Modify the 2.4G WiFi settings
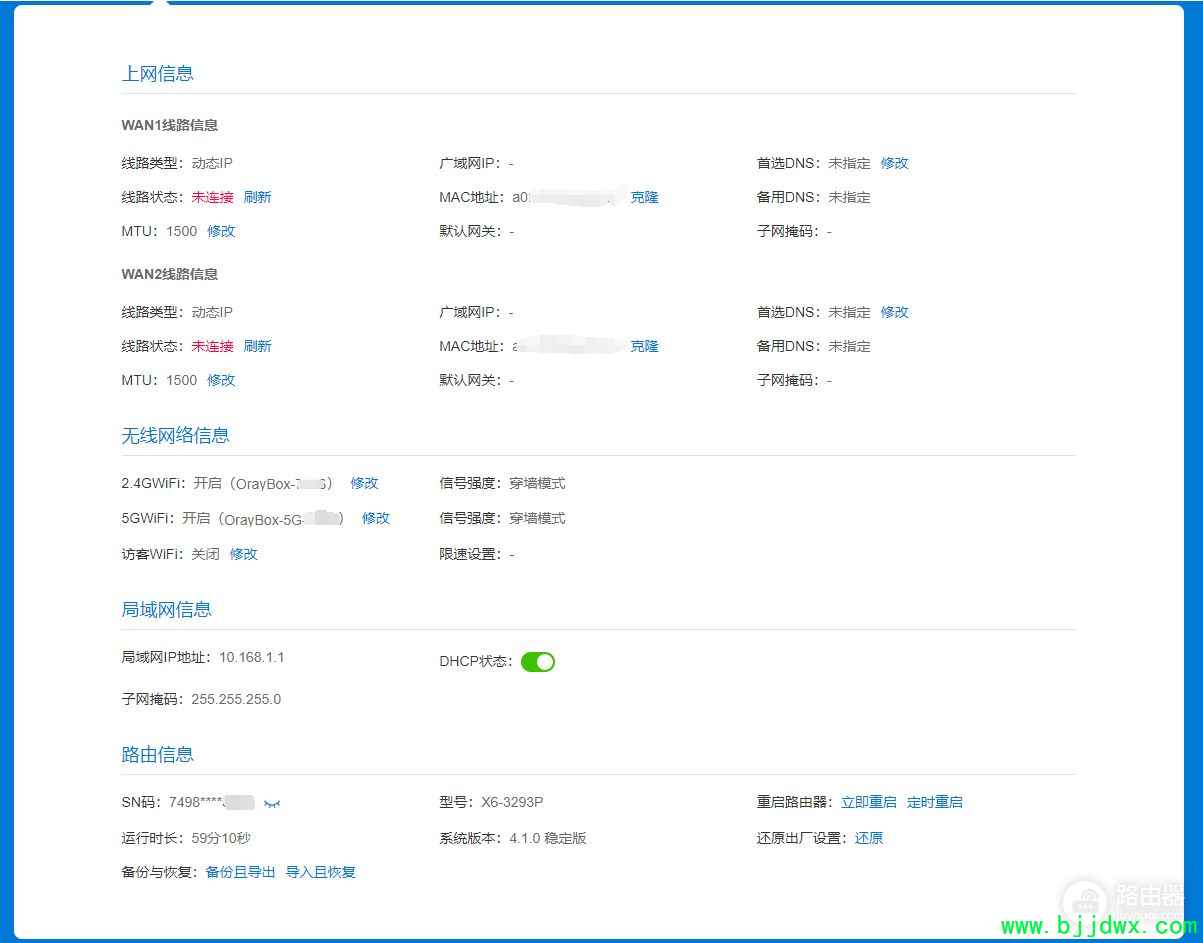 coord(364,483)
